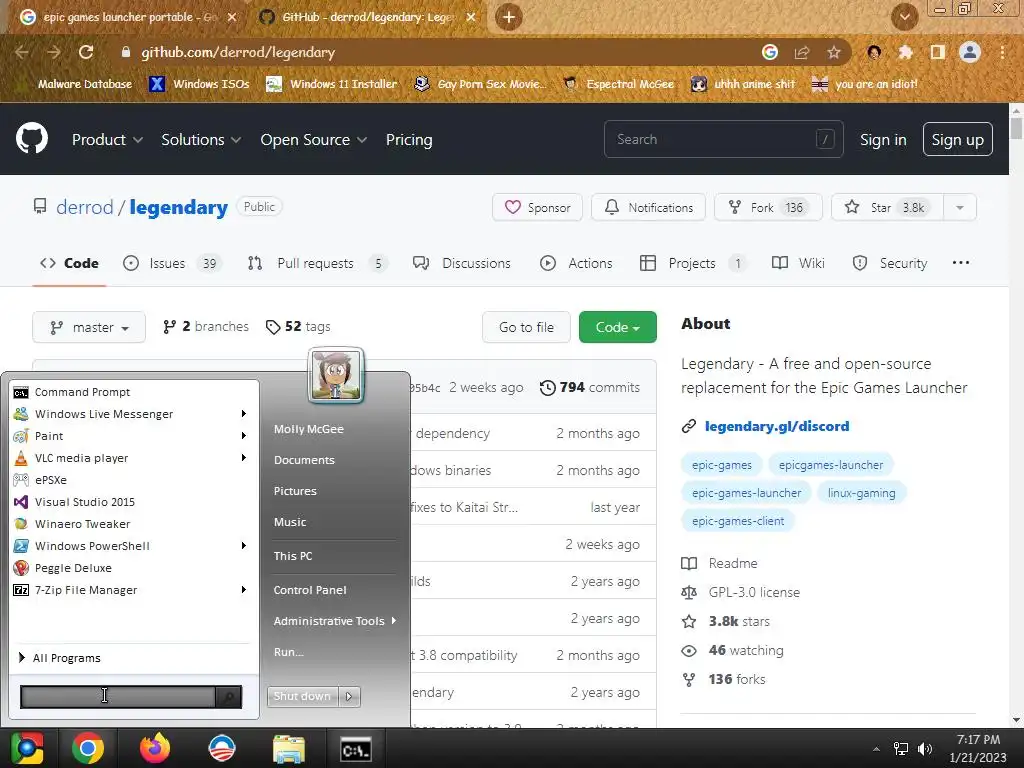1024x768 pixels.
Task: Switch to the Actions tab
Action: pos(576,263)
